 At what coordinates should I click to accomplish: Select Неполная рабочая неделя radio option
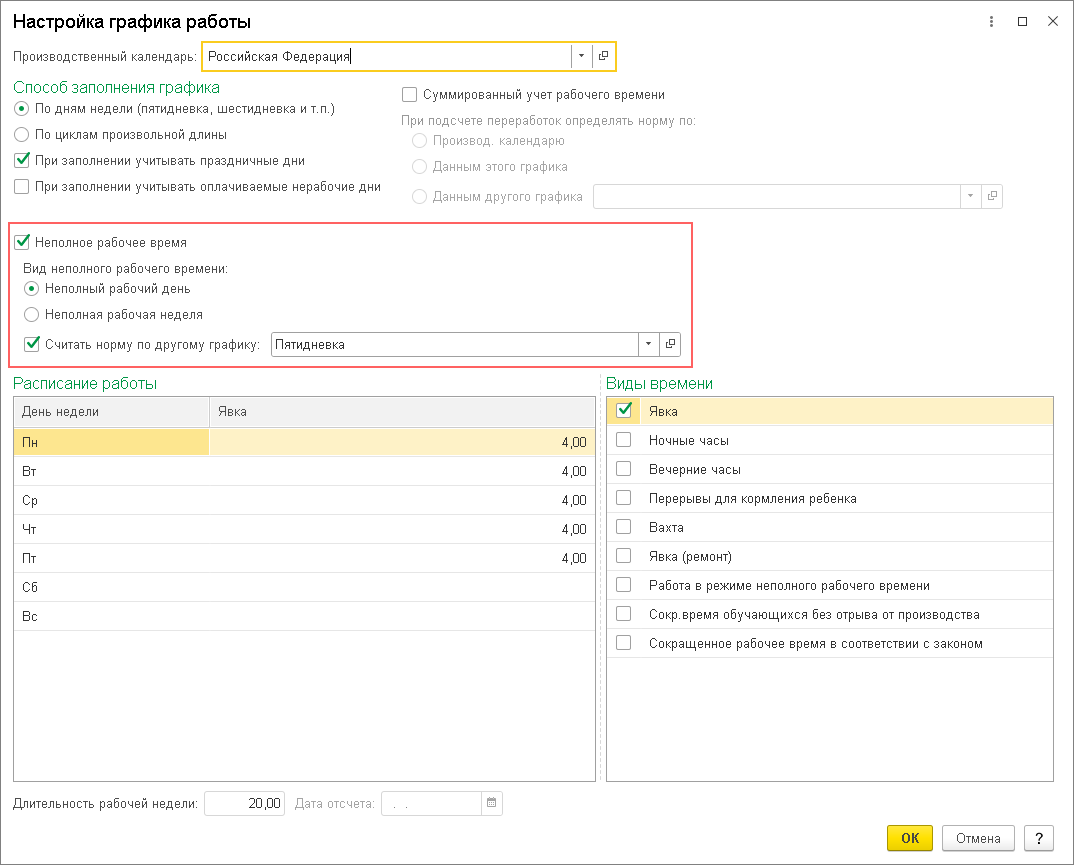coord(33,314)
